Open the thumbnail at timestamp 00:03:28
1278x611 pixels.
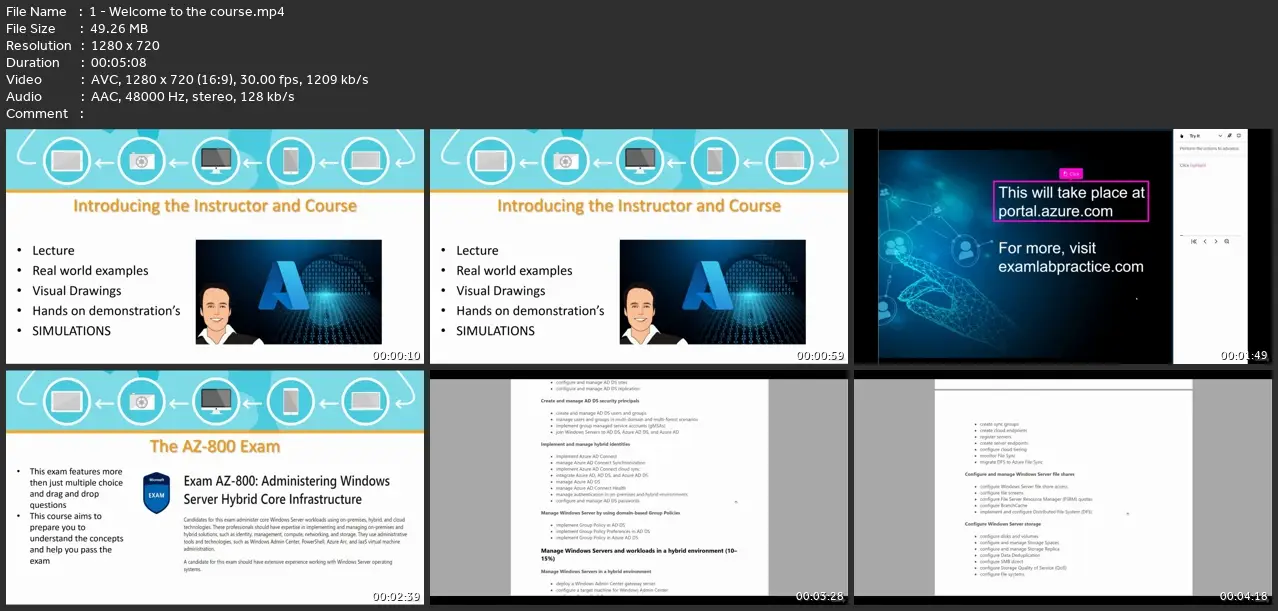coord(639,488)
